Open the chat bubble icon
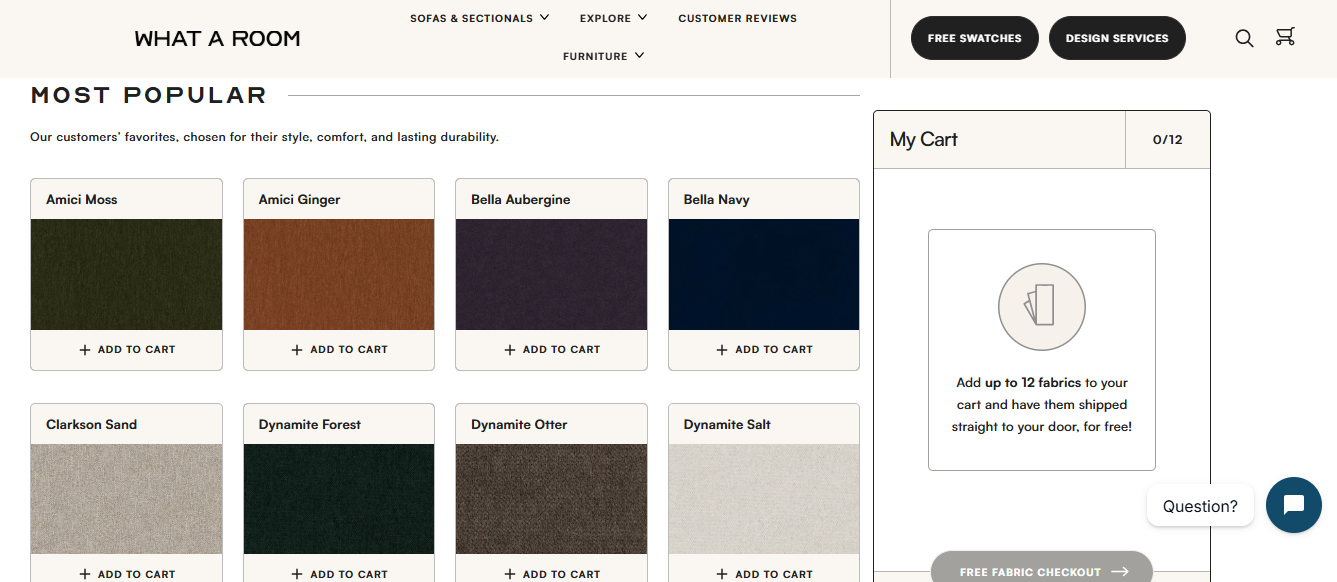1337x582 pixels. pos(1294,505)
